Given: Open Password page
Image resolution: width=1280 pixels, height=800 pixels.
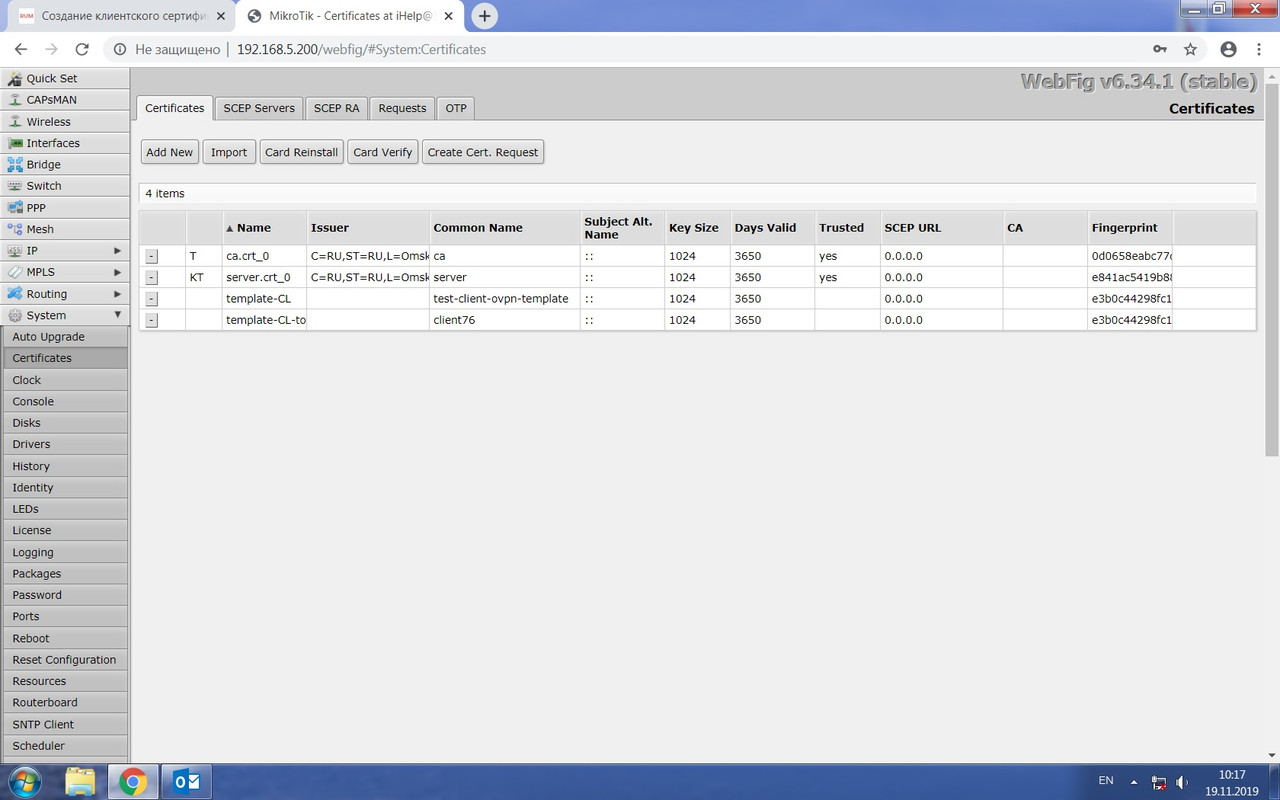Looking at the screenshot, I should pos(64,595).
